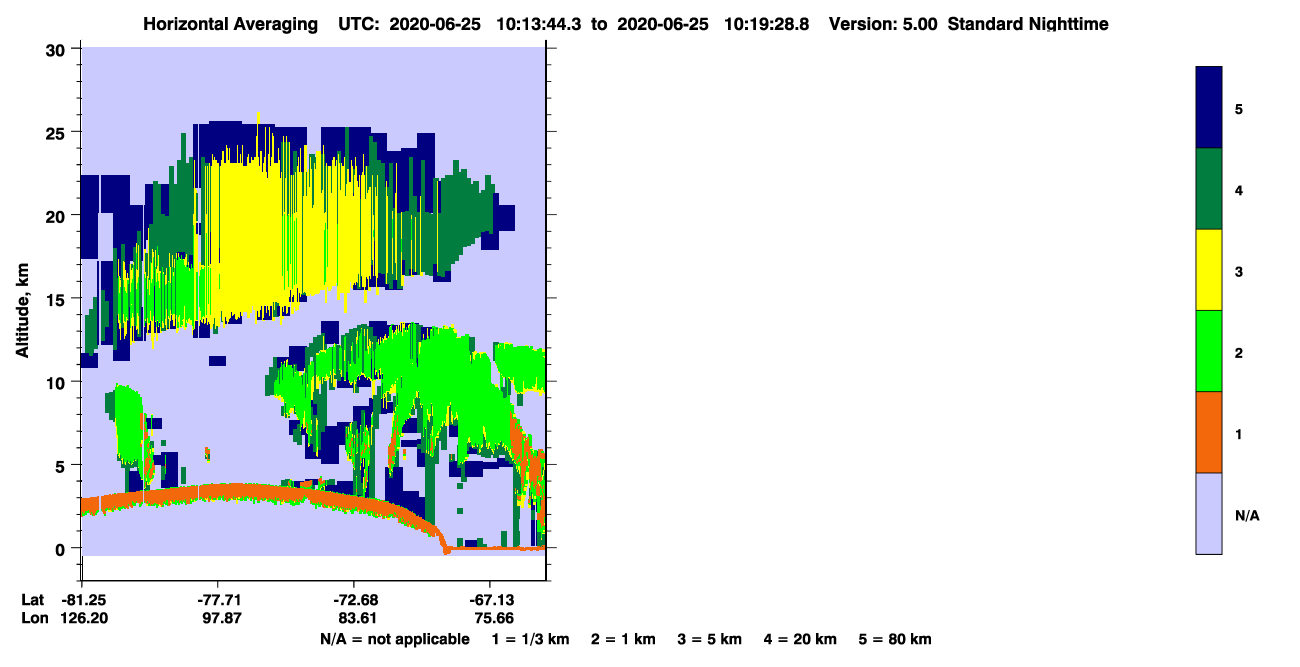Click legend text '2 = 1 km'
The width and height of the screenshot is (1300, 667).
point(623,639)
